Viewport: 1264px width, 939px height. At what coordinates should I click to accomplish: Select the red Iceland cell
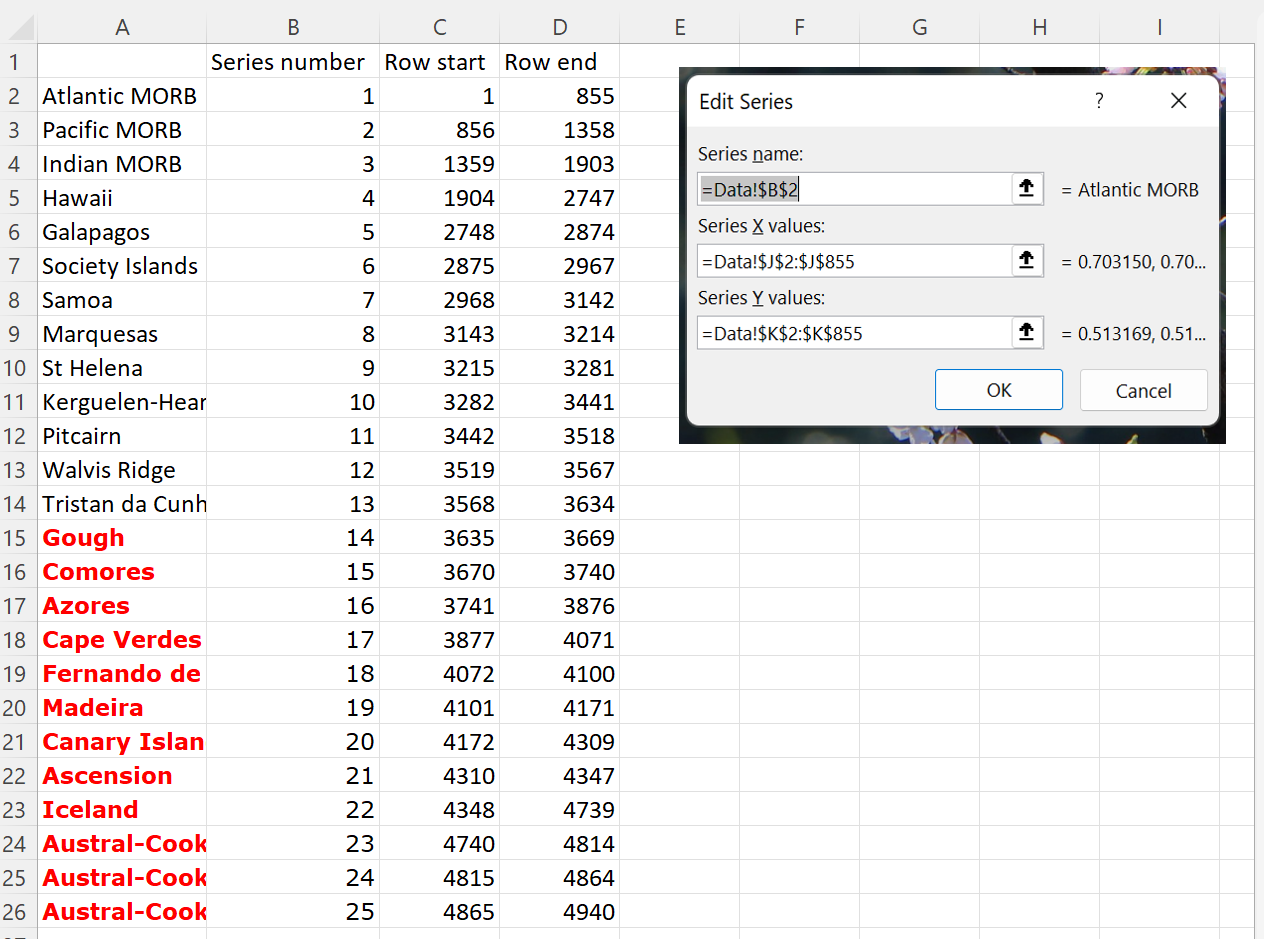click(x=122, y=810)
